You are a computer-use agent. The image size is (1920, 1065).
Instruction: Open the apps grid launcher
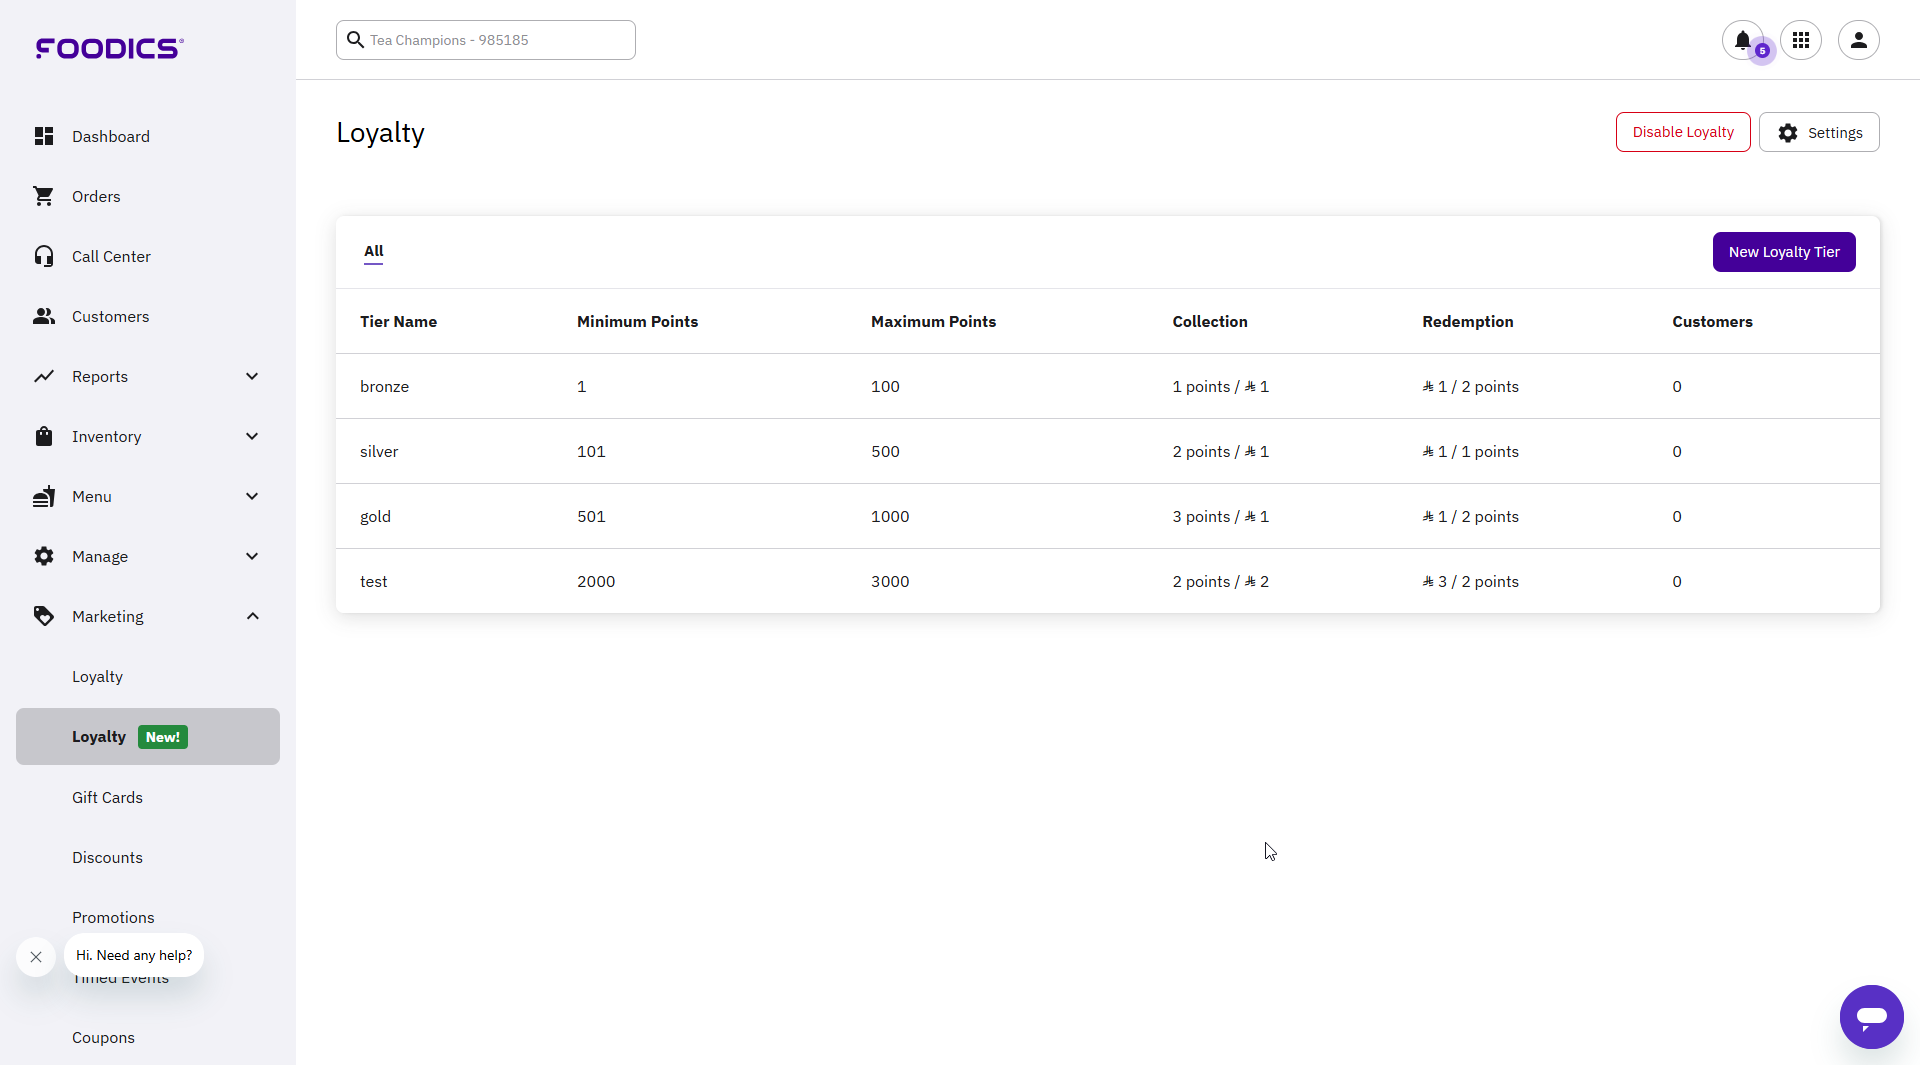pyautogui.click(x=1801, y=40)
